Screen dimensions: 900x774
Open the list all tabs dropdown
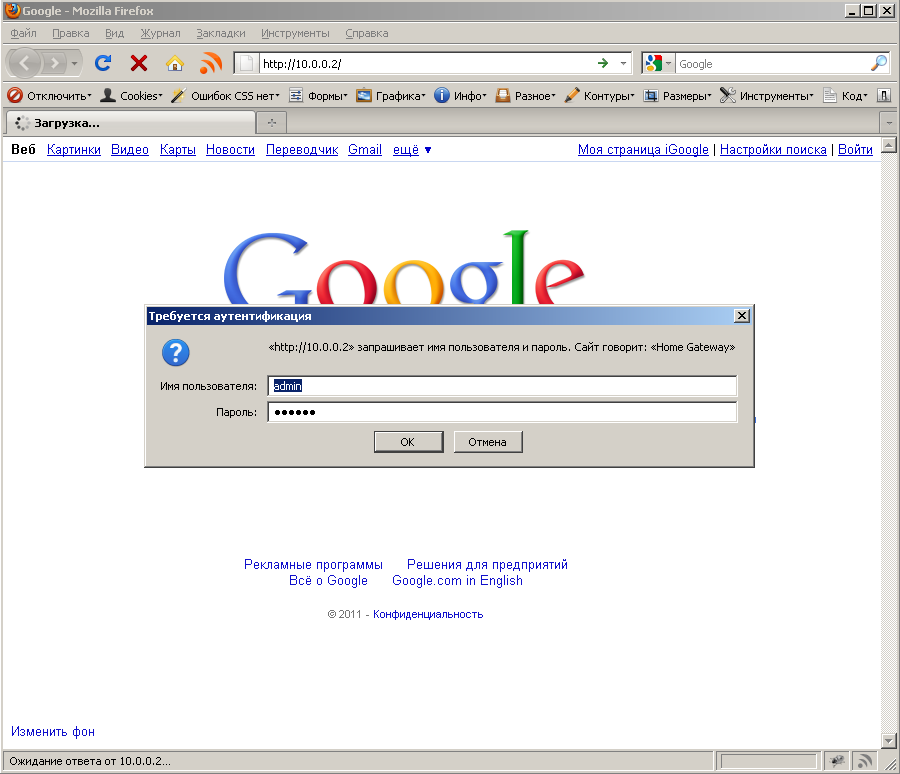pos(889,123)
